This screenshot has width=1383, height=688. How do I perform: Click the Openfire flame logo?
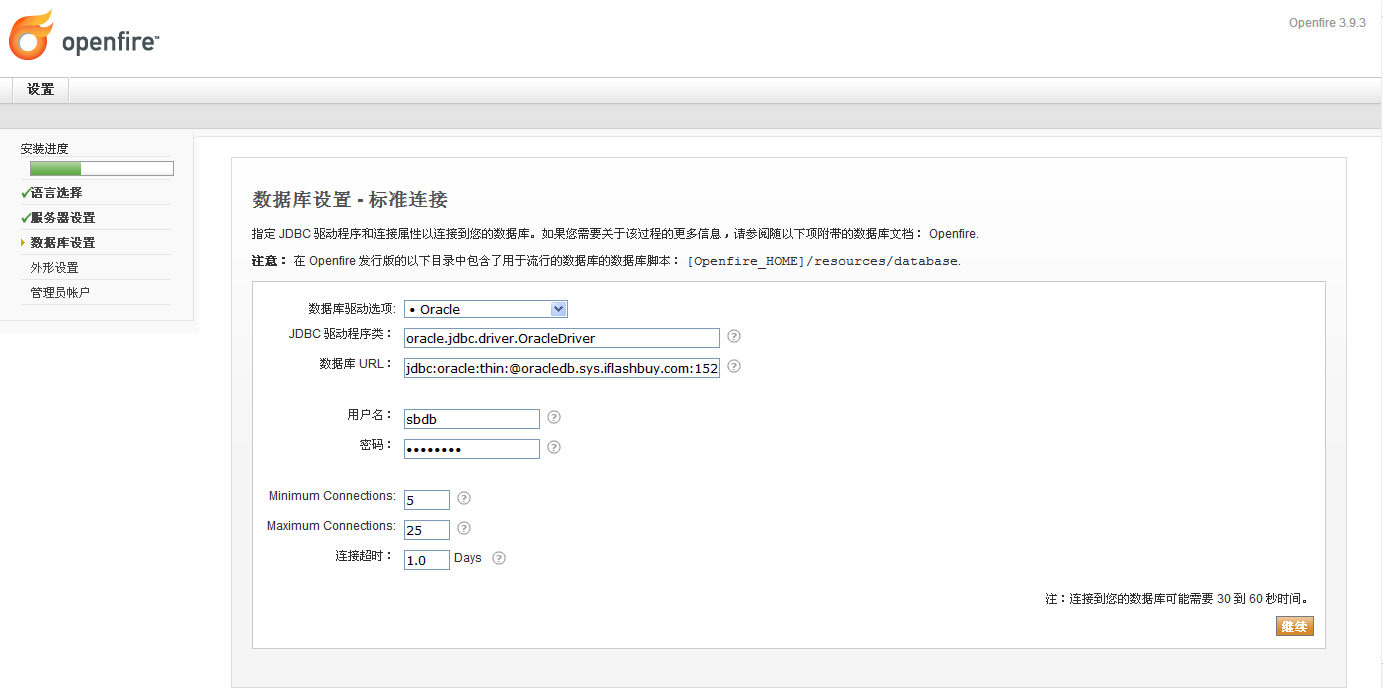31,35
